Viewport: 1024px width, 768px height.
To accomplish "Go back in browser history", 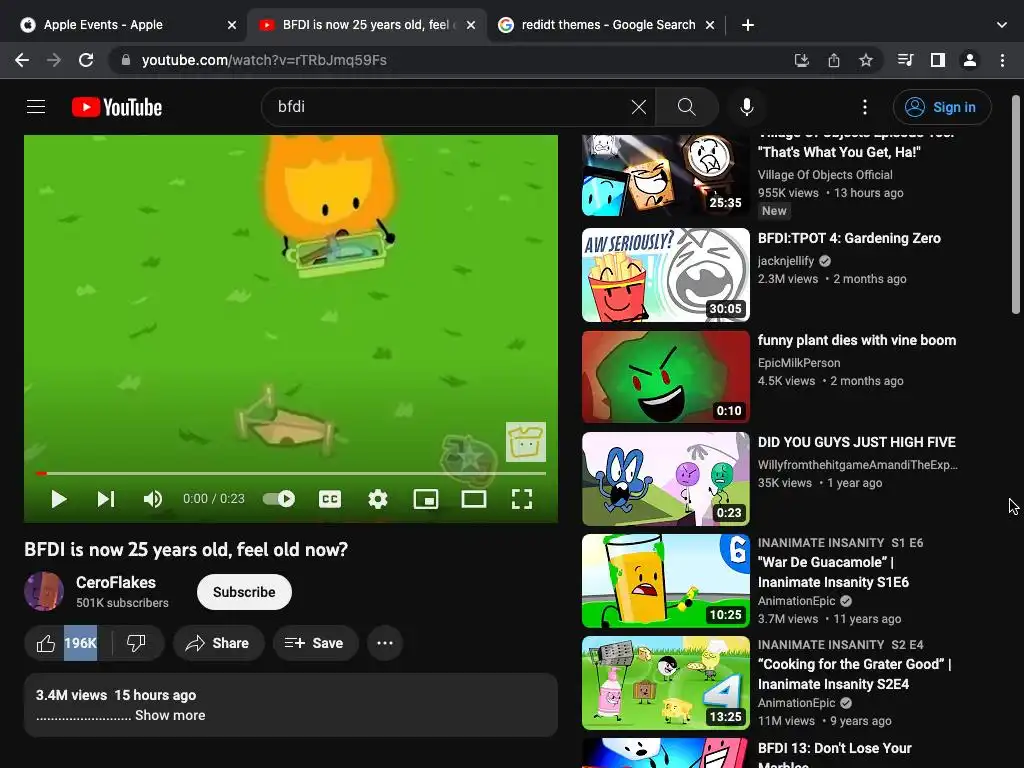I will (x=22, y=60).
